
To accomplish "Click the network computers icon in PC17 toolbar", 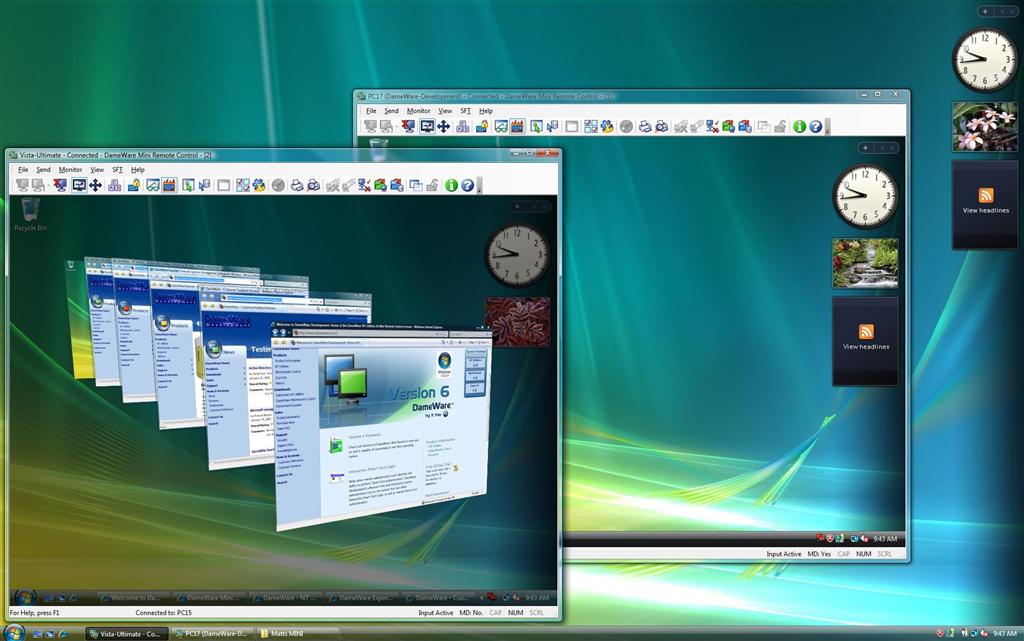I will click(x=462, y=126).
